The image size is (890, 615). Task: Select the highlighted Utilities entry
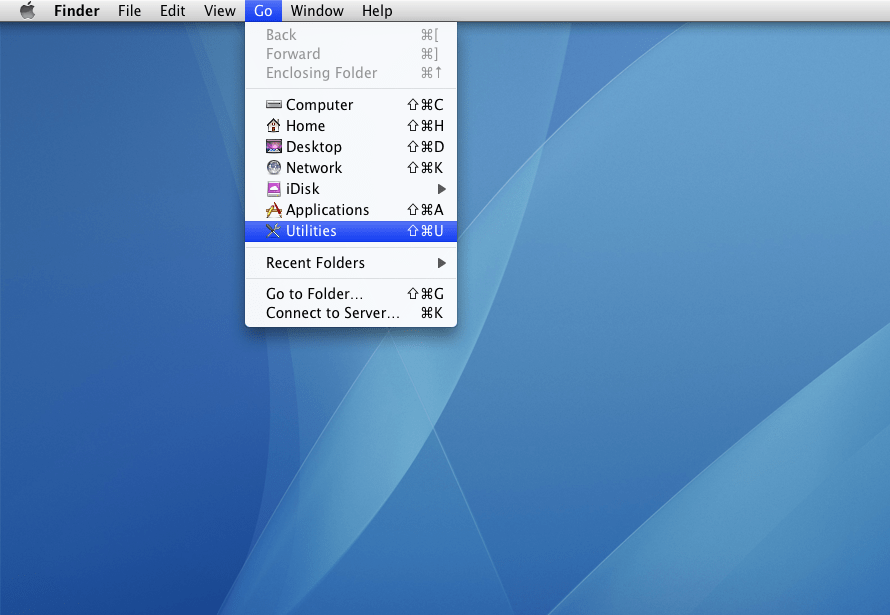(x=351, y=231)
